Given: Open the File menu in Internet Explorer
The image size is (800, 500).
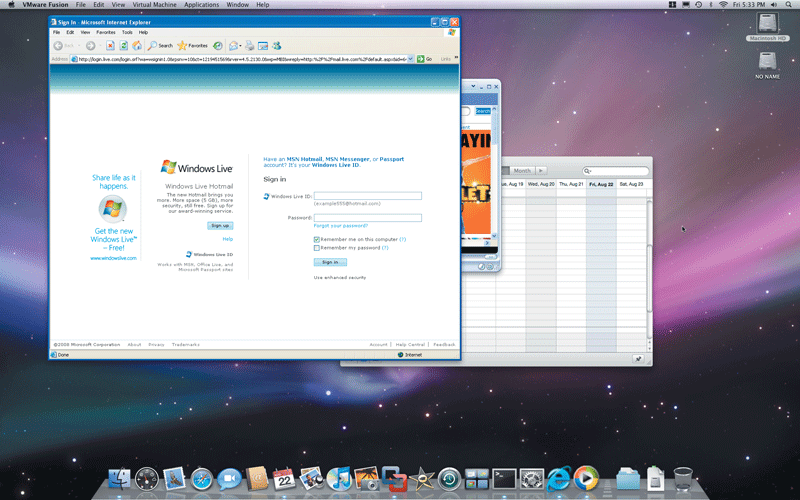Looking at the screenshot, I should click(57, 32).
